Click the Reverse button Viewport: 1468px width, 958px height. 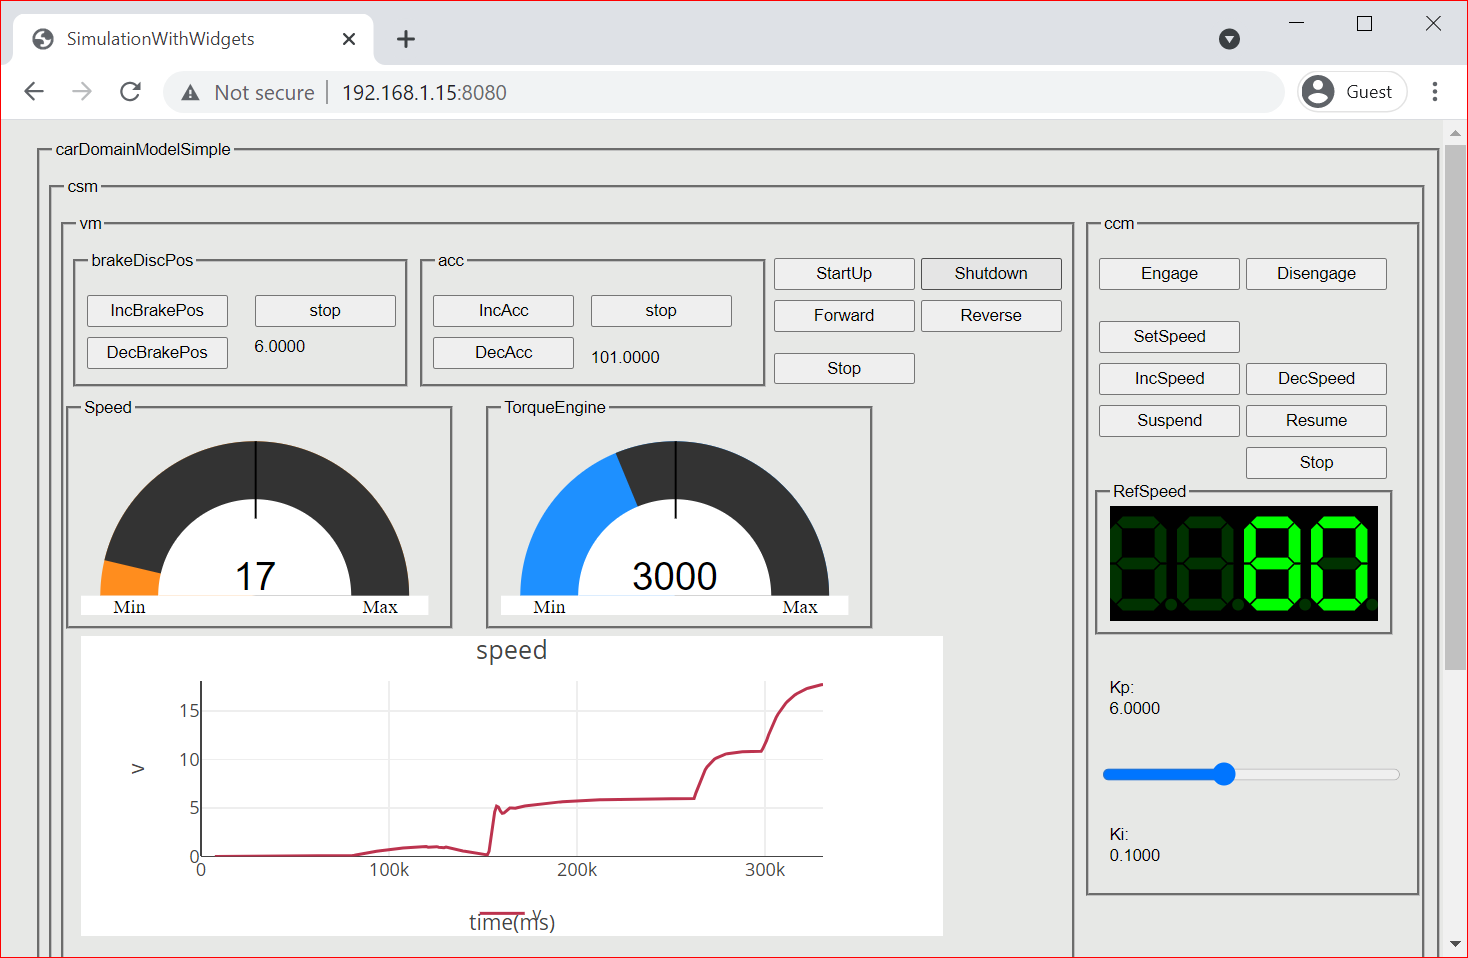pyautogui.click(x=990, y=316)
